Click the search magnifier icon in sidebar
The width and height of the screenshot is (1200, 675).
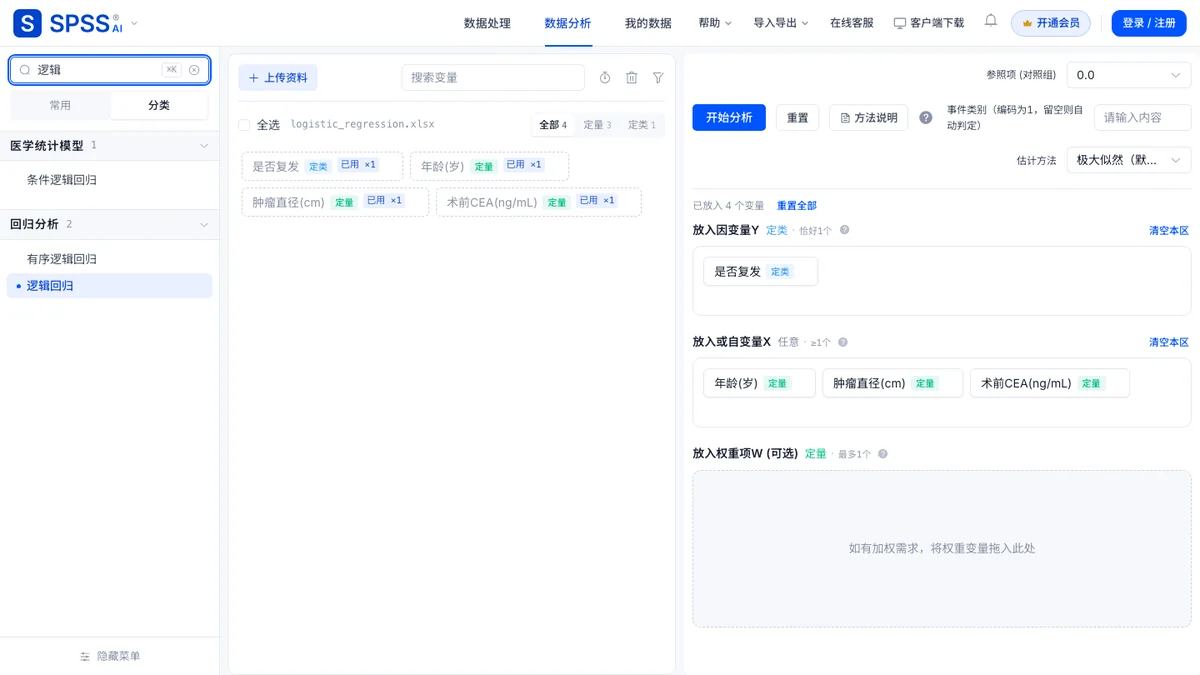(x=25, y=70)
